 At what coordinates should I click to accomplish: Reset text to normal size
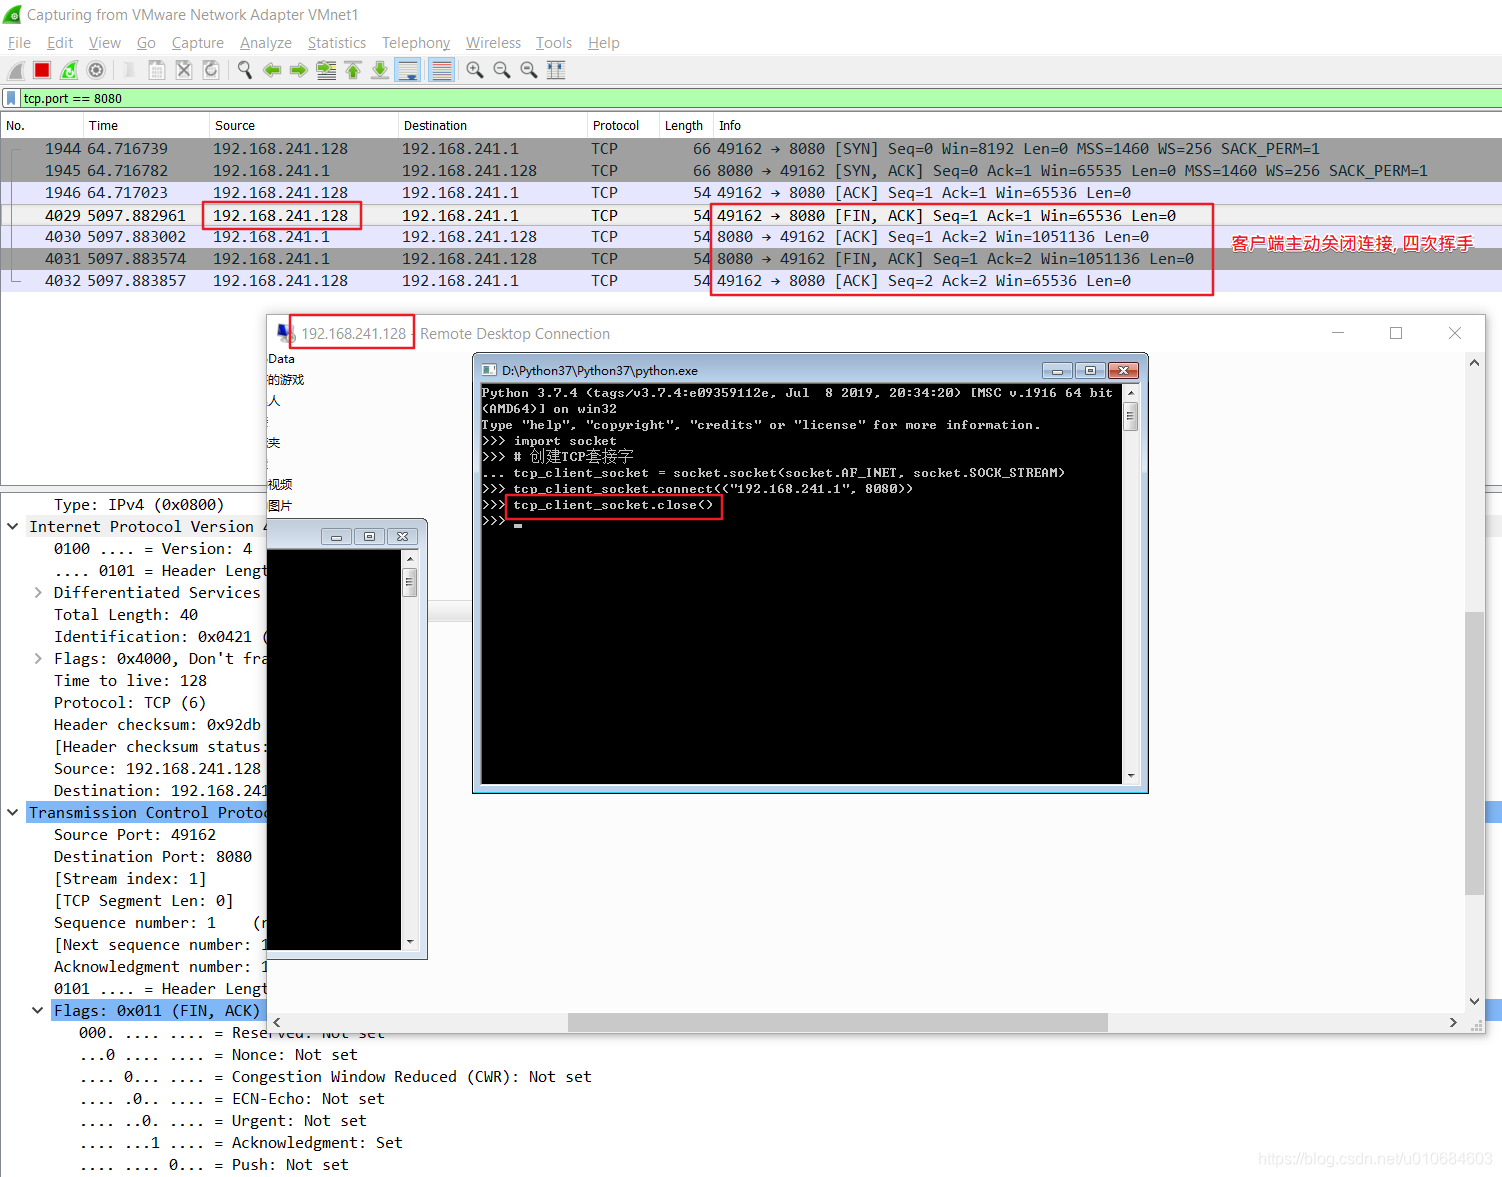click(x=529, y=70)
